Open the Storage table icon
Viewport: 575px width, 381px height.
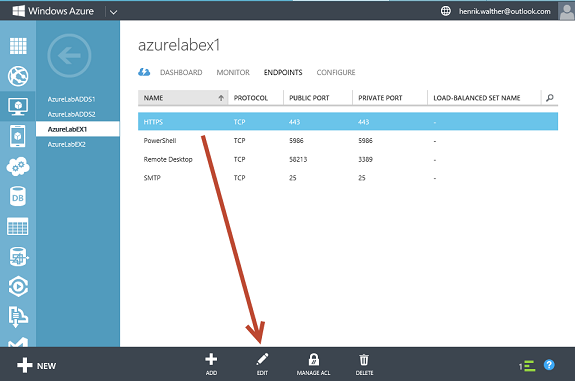[18, 226]
